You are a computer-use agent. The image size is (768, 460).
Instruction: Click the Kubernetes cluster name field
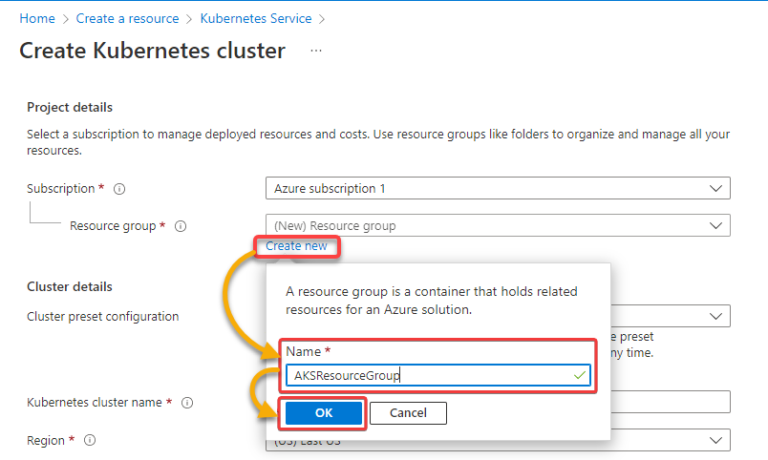click(x=670, y=402)
